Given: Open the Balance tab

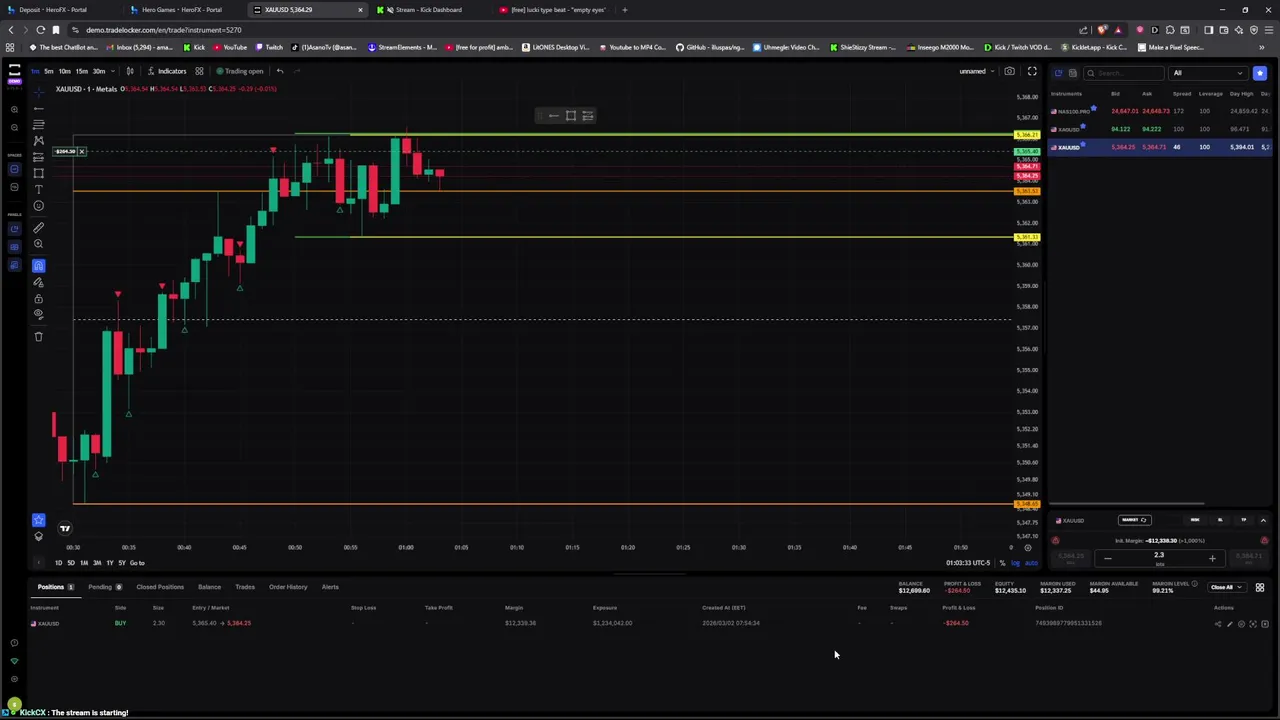Looking at the screenshot, I should [x=209, y=587].
